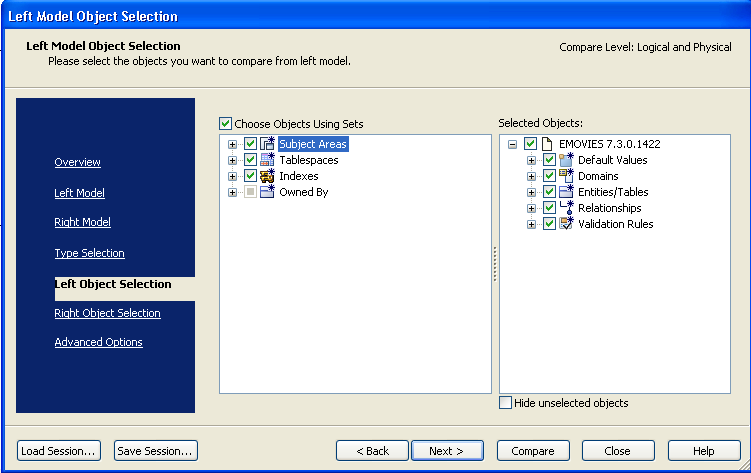Click the Save Session button

tap(156, 451)
